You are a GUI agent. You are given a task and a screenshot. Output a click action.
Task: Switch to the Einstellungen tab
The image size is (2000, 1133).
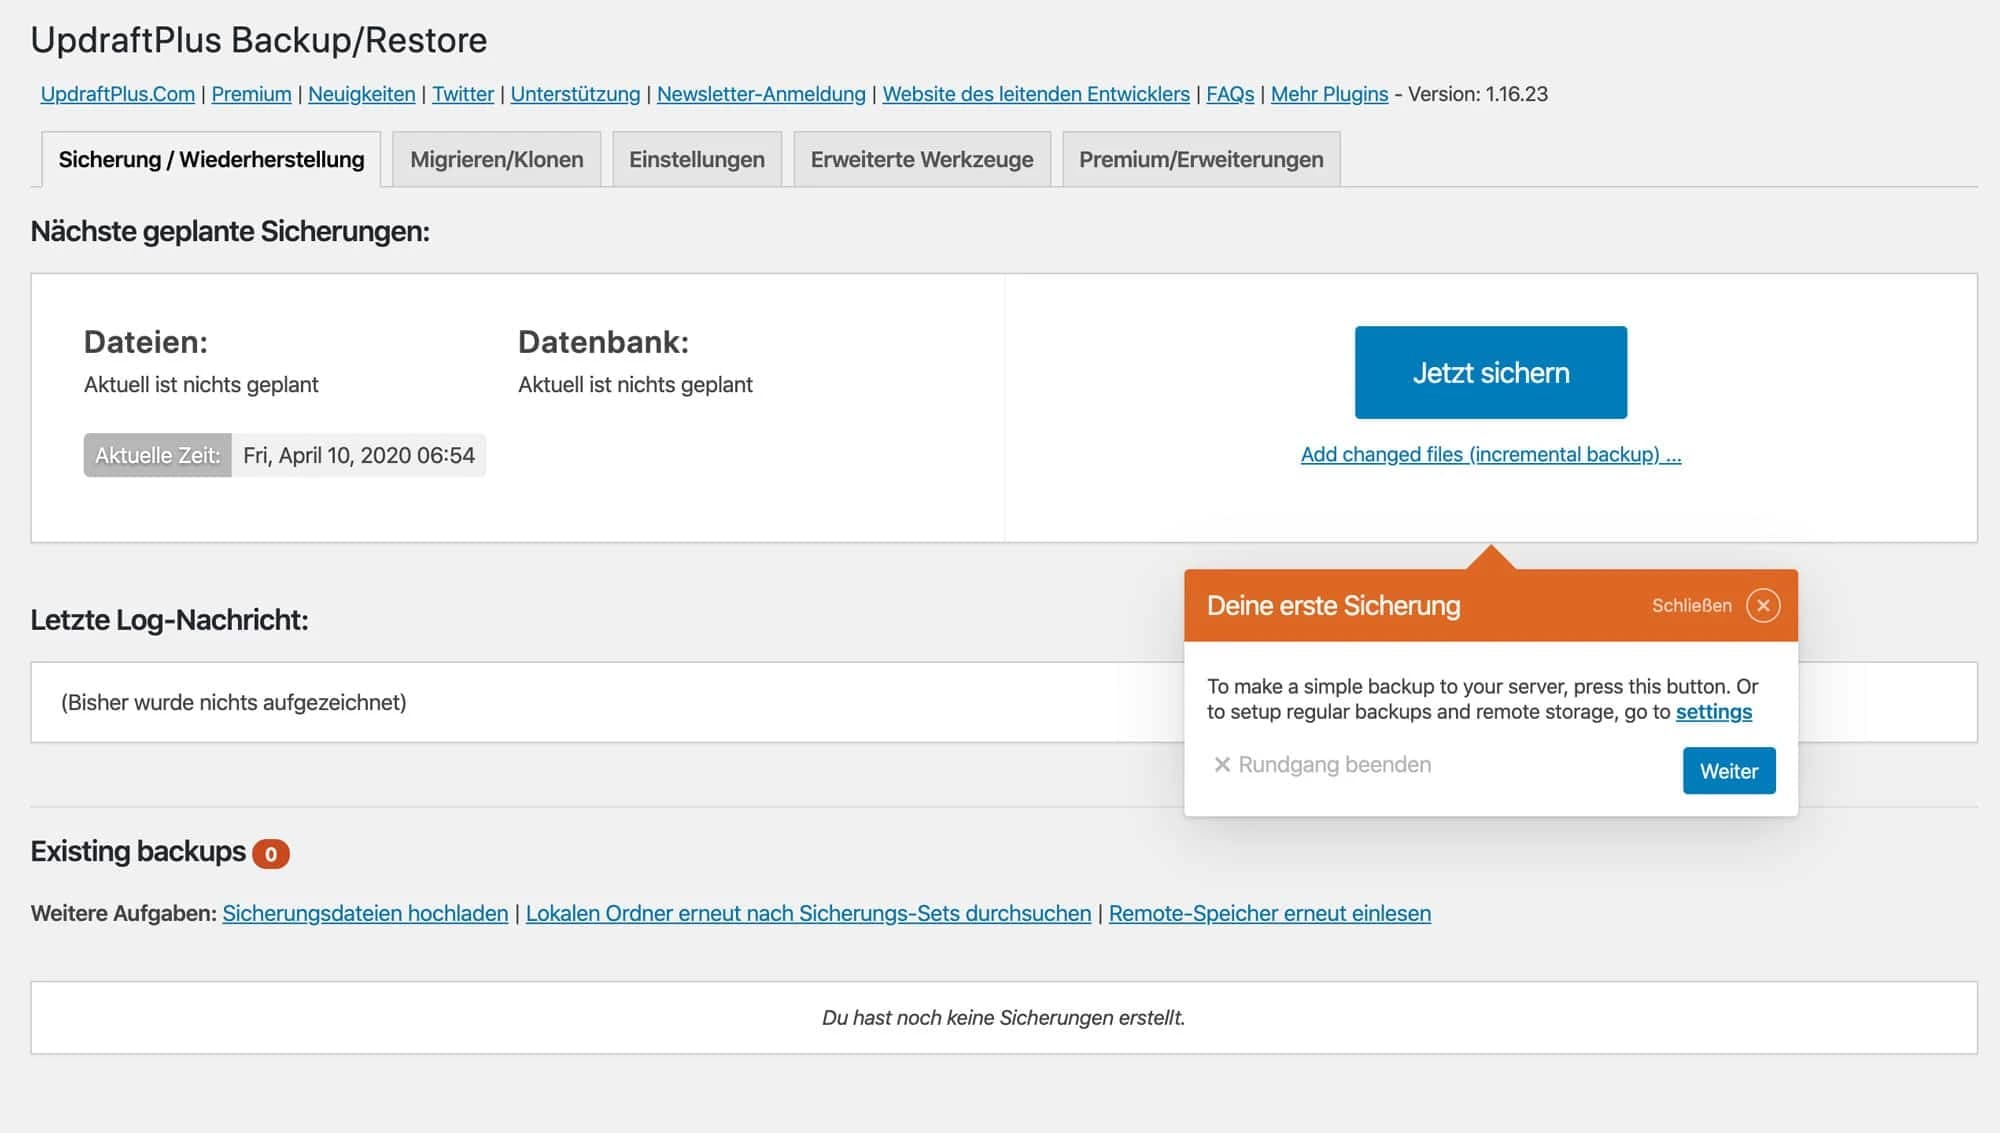pos(697,158)
